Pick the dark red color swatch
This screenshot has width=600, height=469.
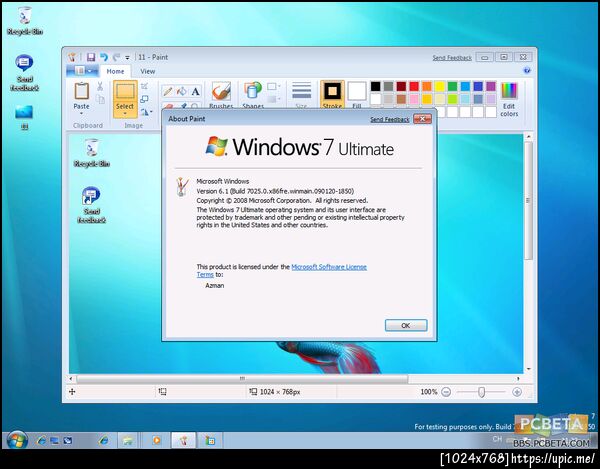pyautogui.click(x=401, y=86)
